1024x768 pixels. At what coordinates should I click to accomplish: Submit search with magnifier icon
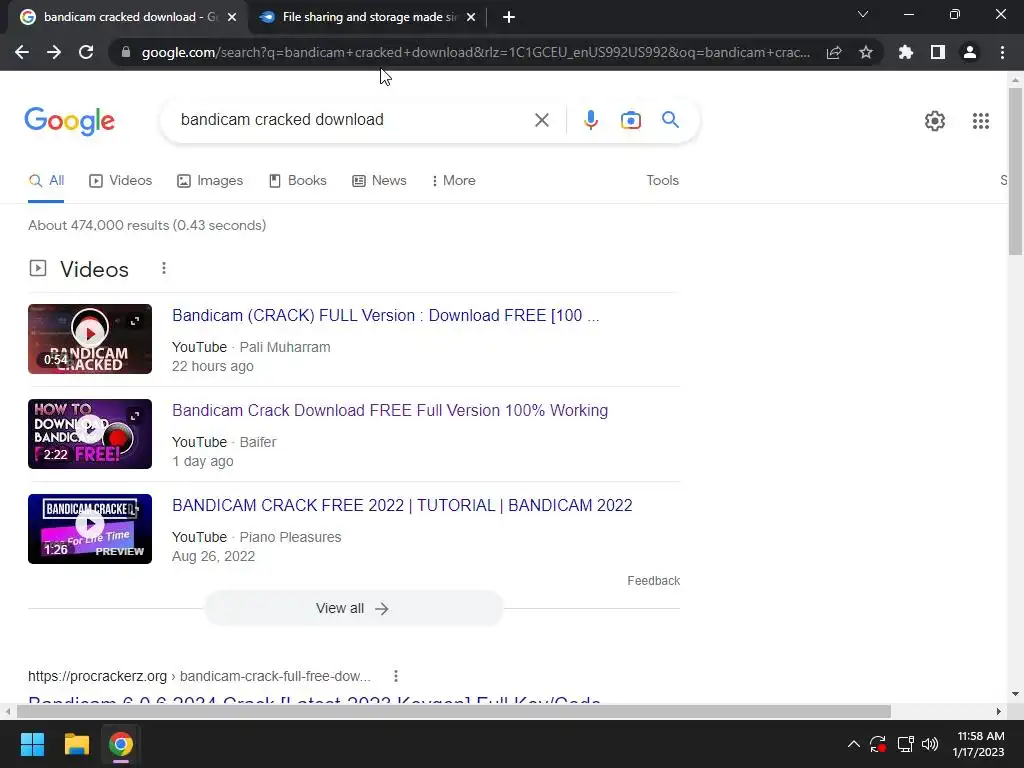[x=670, y=120]
